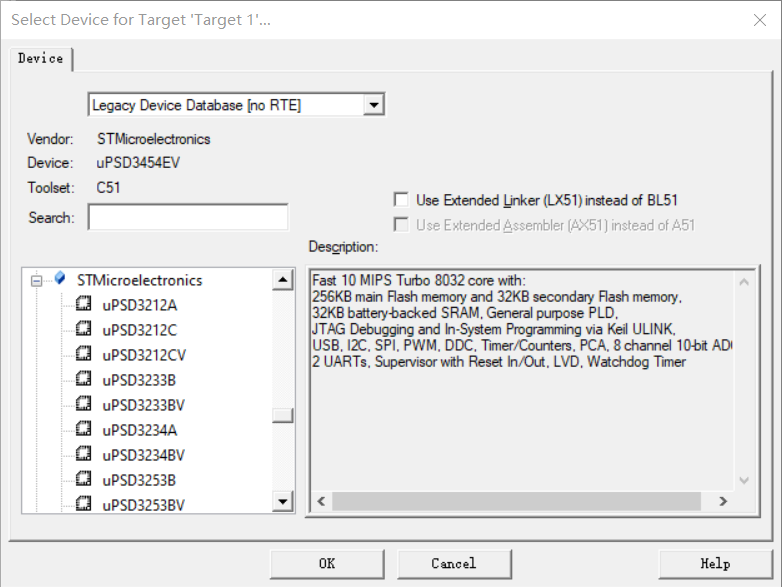The width and height of the screenshot is (782, 587).
Task: Confirm selection with the OK button
Action: click(x=327, y=564)
